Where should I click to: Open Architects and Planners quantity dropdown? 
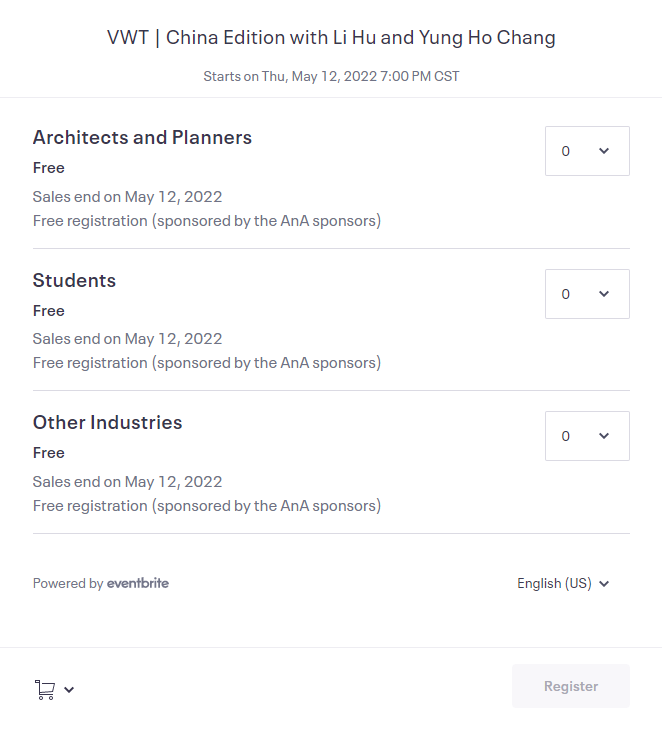point(587,151)
